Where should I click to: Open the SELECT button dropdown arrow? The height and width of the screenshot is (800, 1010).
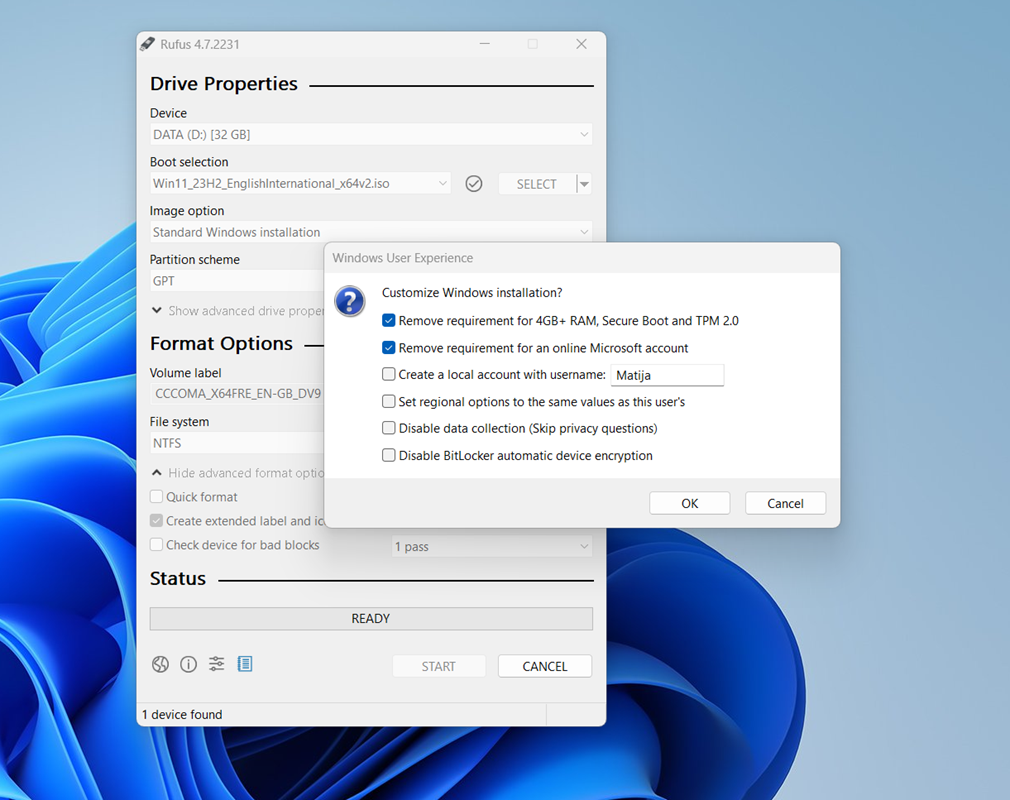[x=584, y=184]
